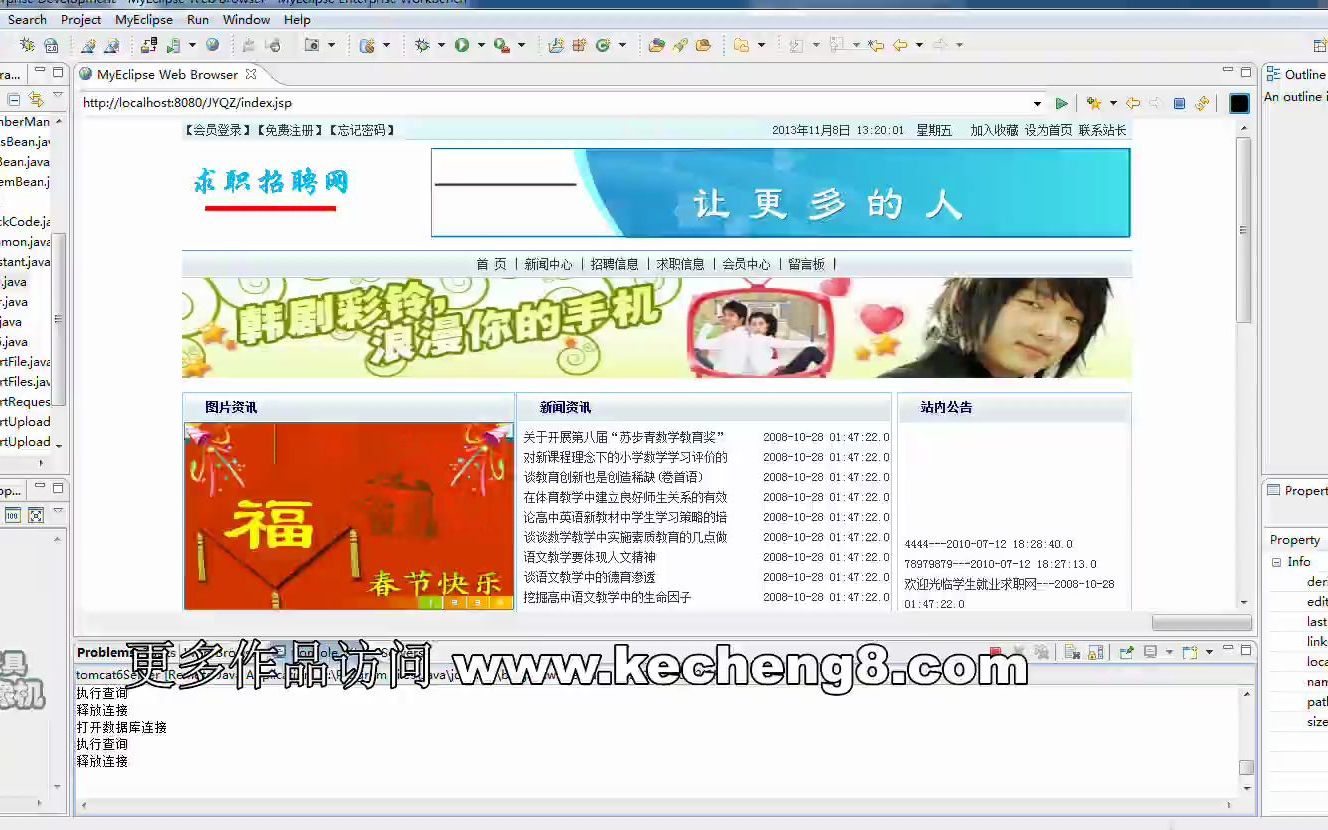
Task: Click the New Java Package icon
Action: tap(579, 45)
